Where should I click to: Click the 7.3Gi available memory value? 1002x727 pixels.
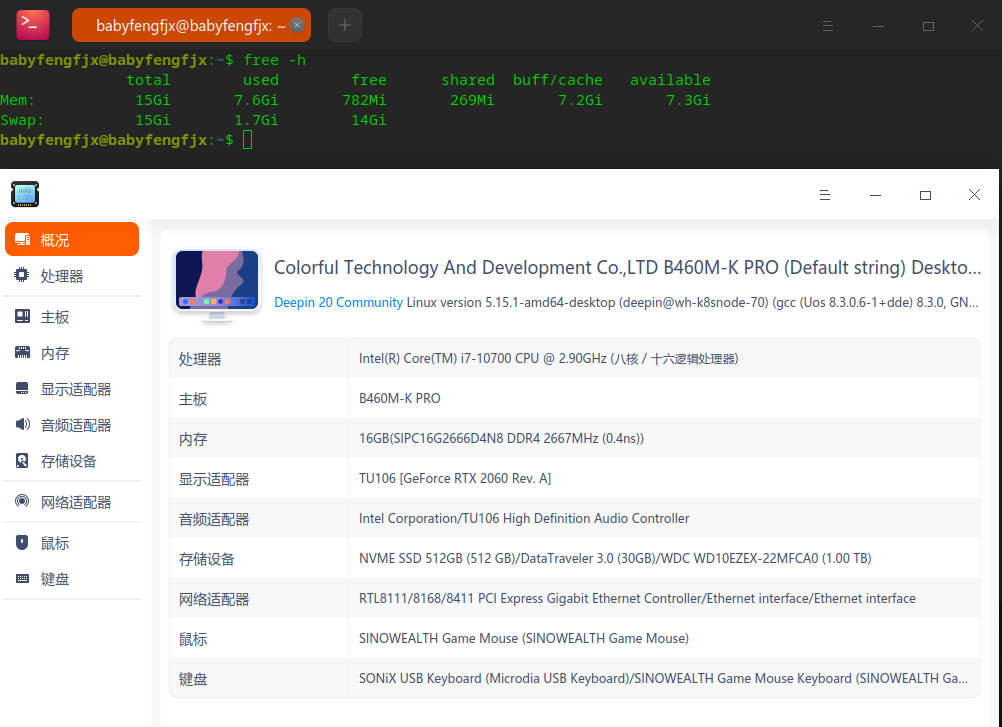[x=688, y=100]
